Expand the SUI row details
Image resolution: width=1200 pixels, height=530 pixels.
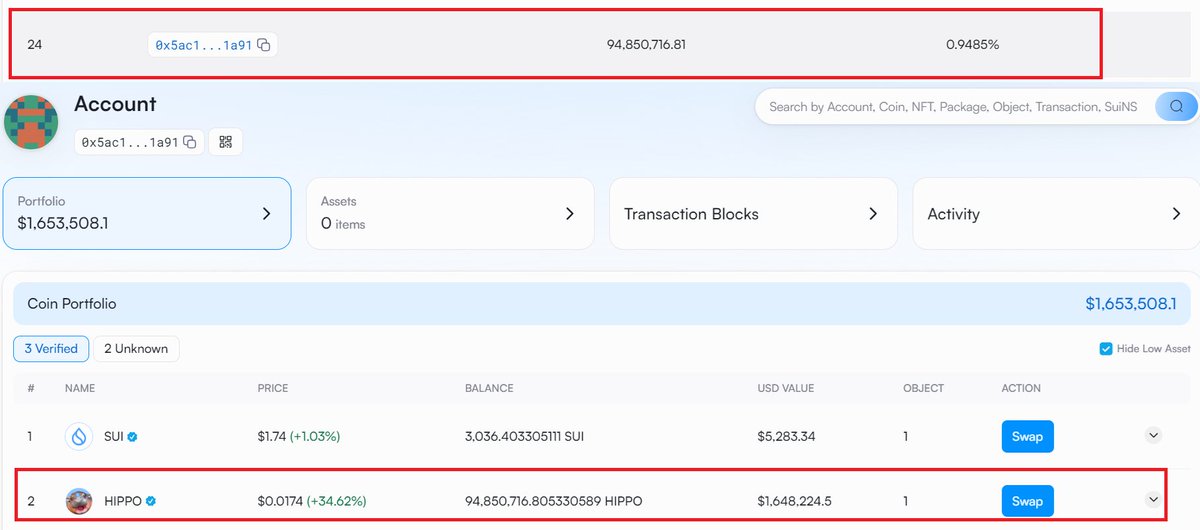(1153, 435)
